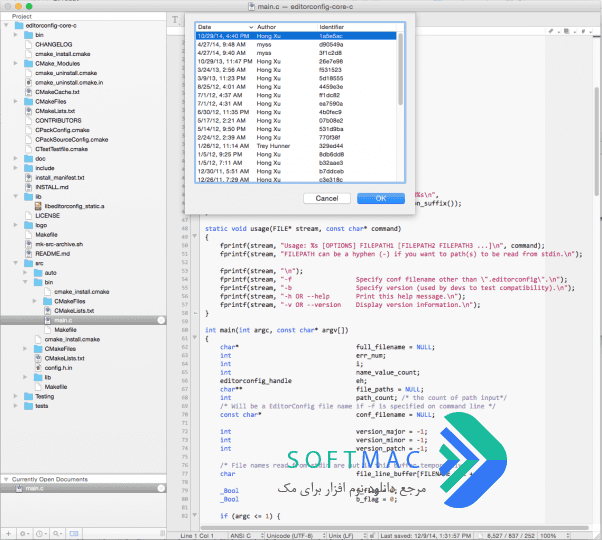Expand the doc folder
The height and width of the screenshot is (540, 602).
coord(16,159)
